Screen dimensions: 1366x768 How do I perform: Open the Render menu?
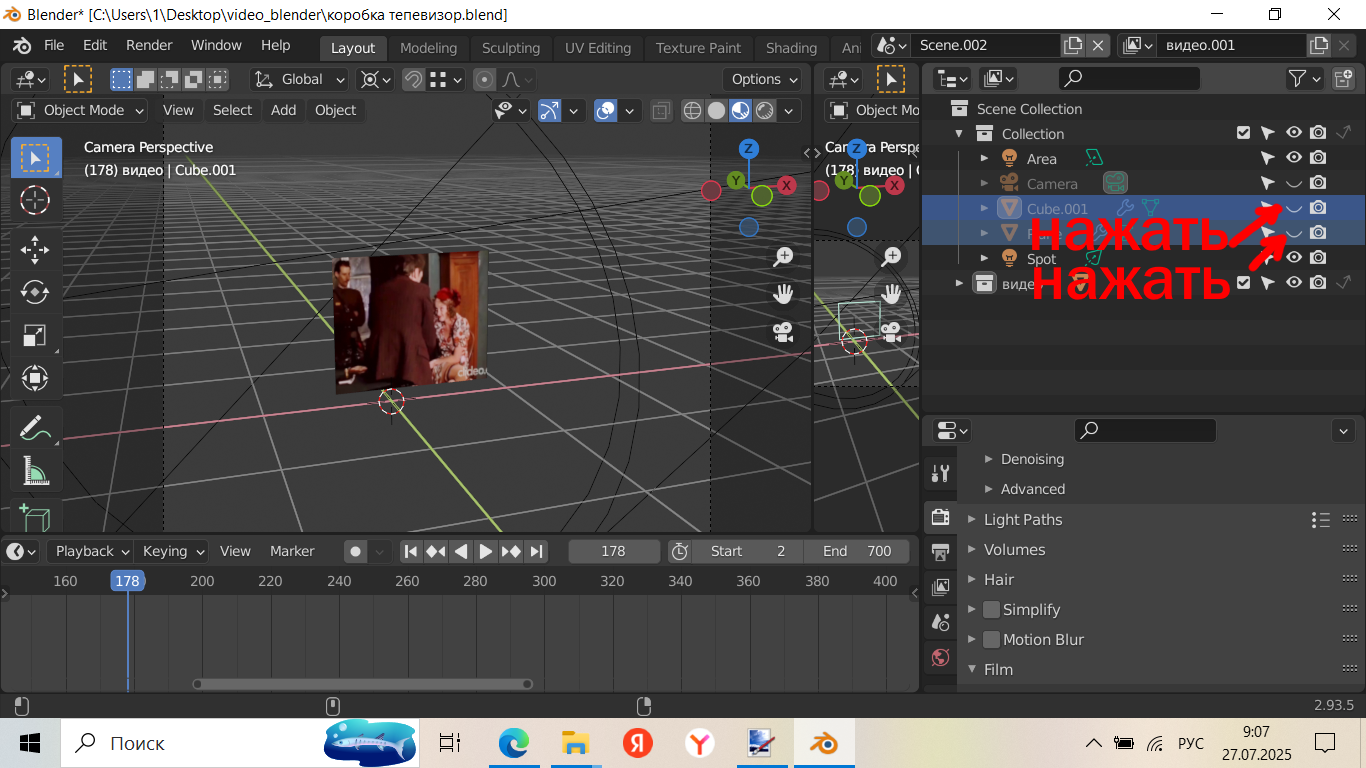(149, 45)
